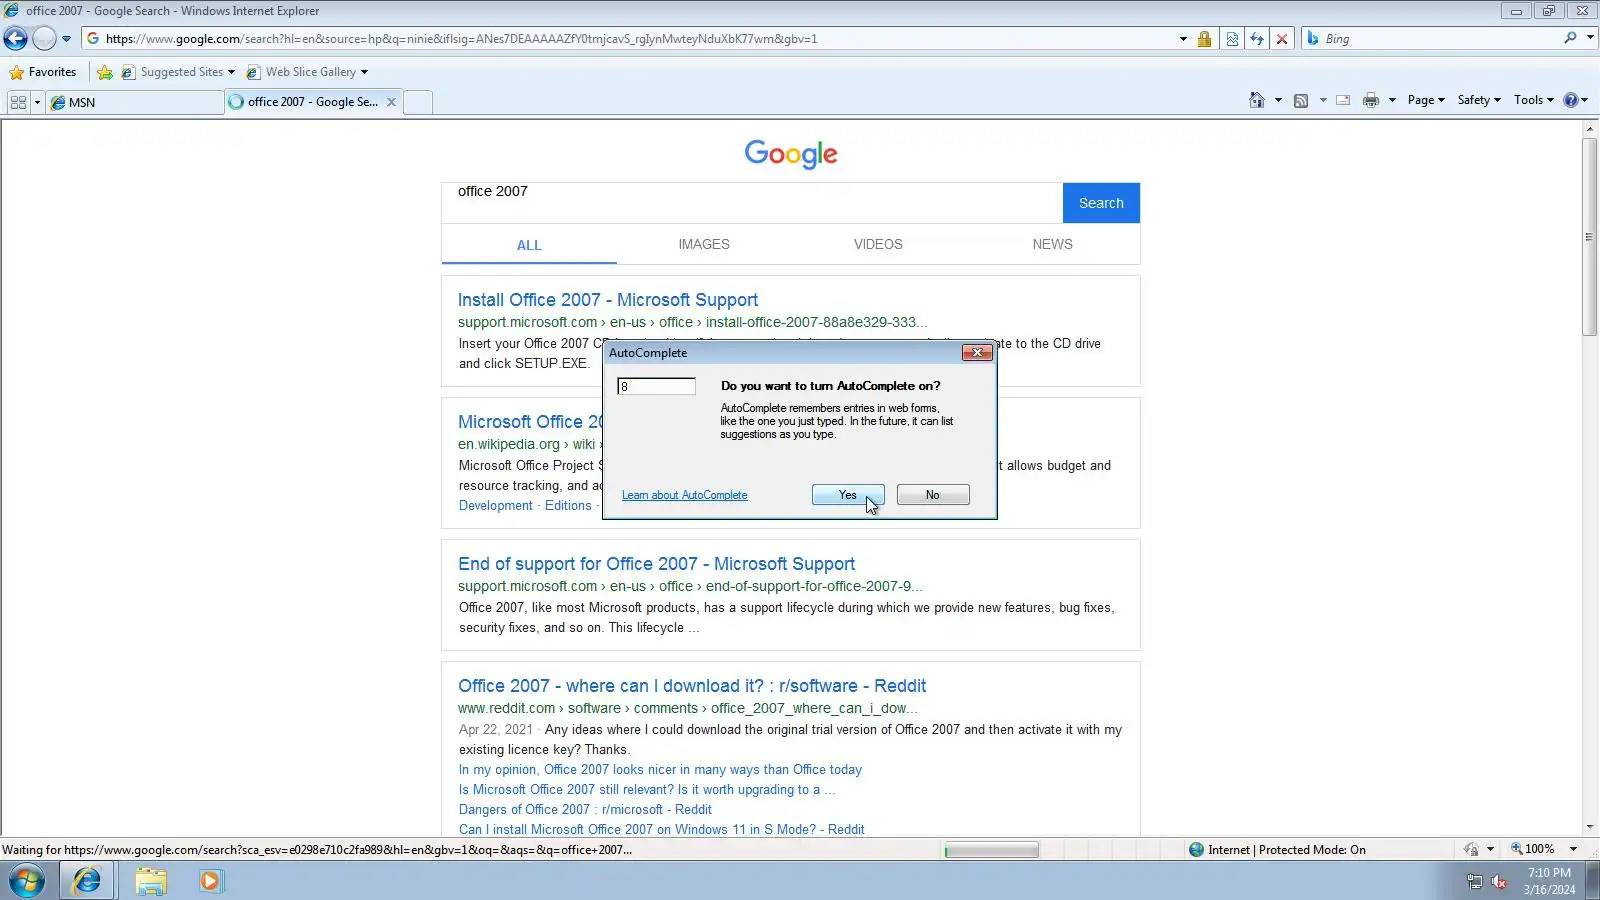1600x900 pixels.
Task: Open 'Dangers of Office 2007' Reddit link
Action: [x=585, y=810]
